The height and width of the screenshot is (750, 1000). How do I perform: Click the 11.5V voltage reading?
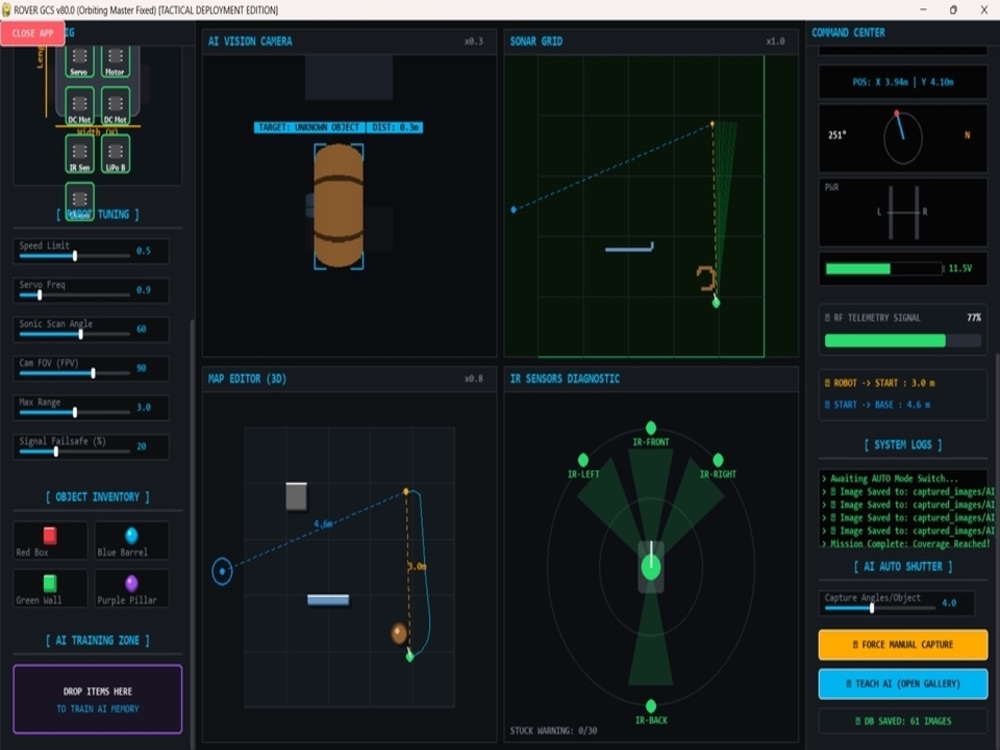pyautogui.click(x=960, y=268)
